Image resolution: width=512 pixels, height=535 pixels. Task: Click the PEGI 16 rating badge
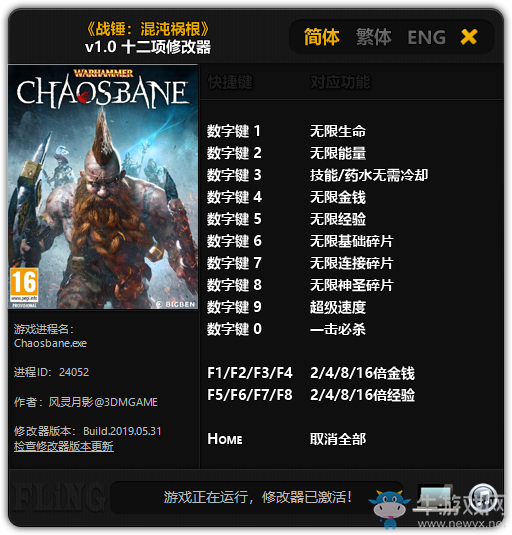[24, 287]
